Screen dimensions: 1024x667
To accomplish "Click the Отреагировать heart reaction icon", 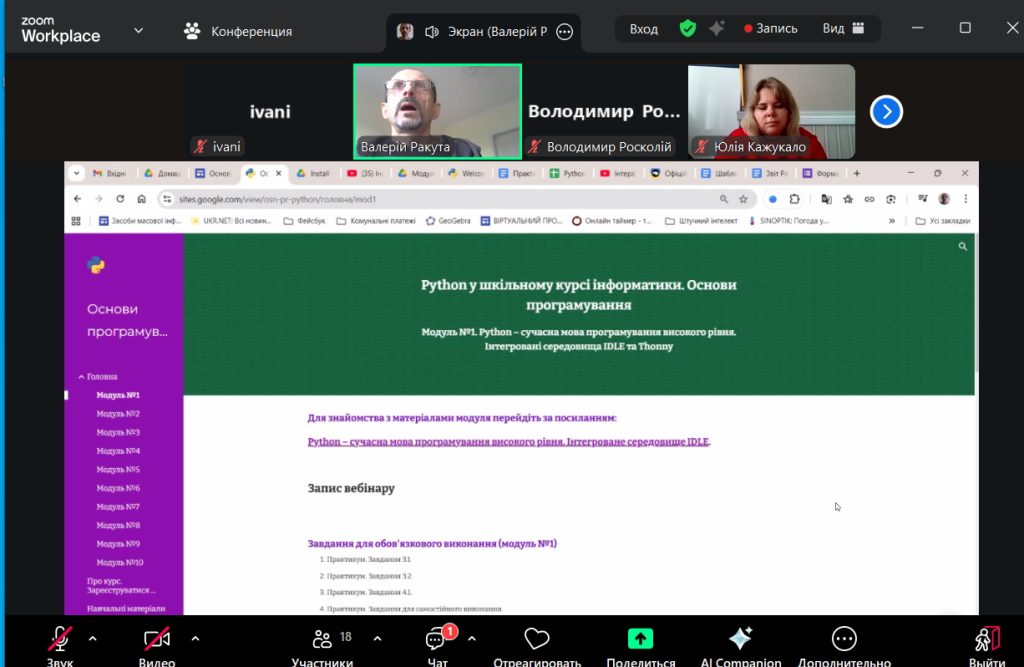I will point(537,640).
